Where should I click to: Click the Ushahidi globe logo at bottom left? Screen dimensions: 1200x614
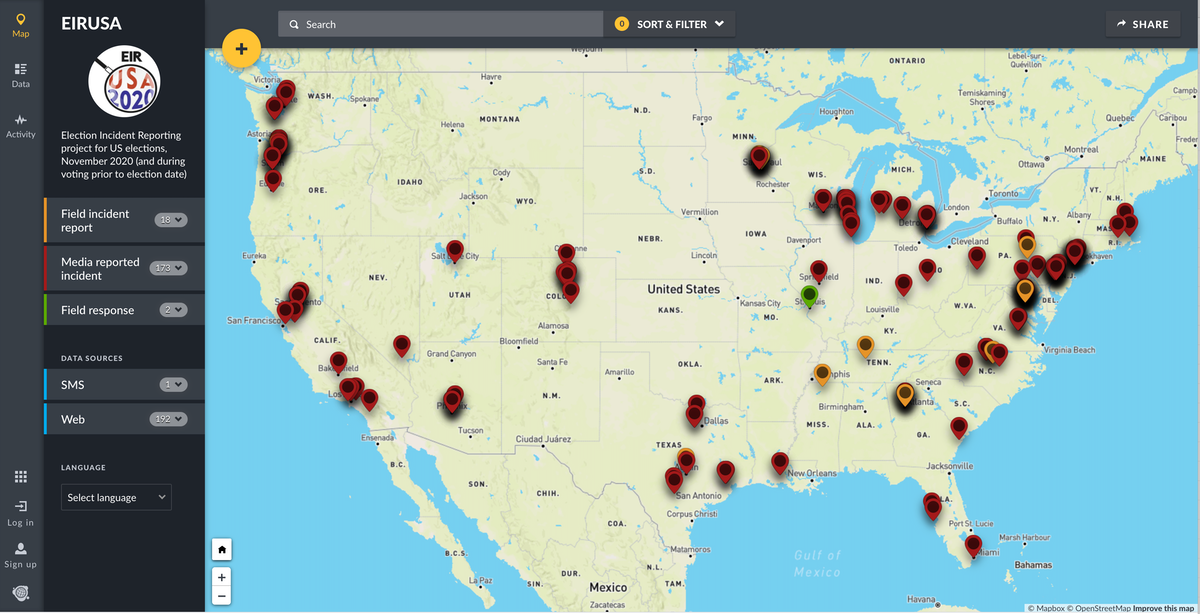coord(20,595)
